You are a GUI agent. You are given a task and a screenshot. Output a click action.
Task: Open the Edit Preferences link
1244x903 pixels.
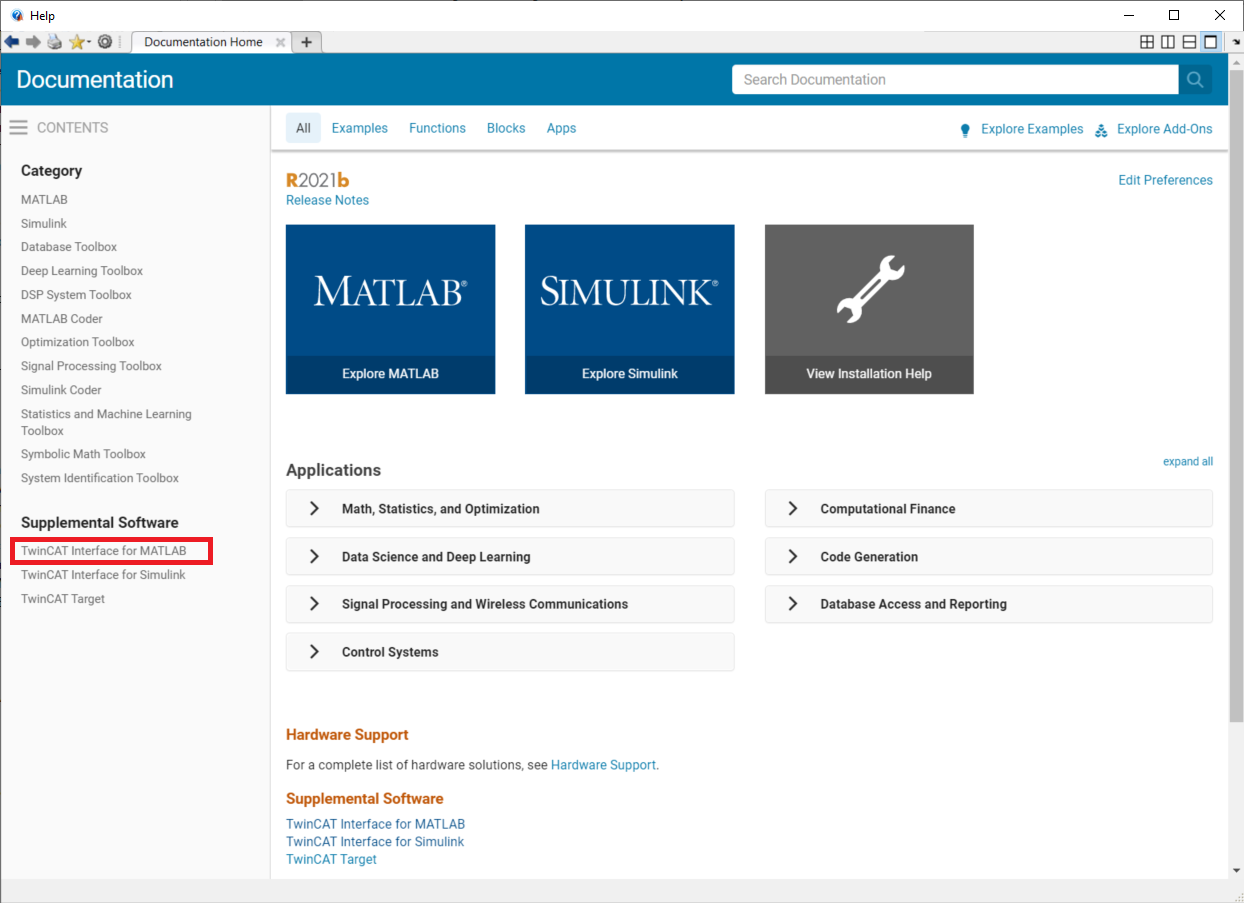pos(1165,180)
